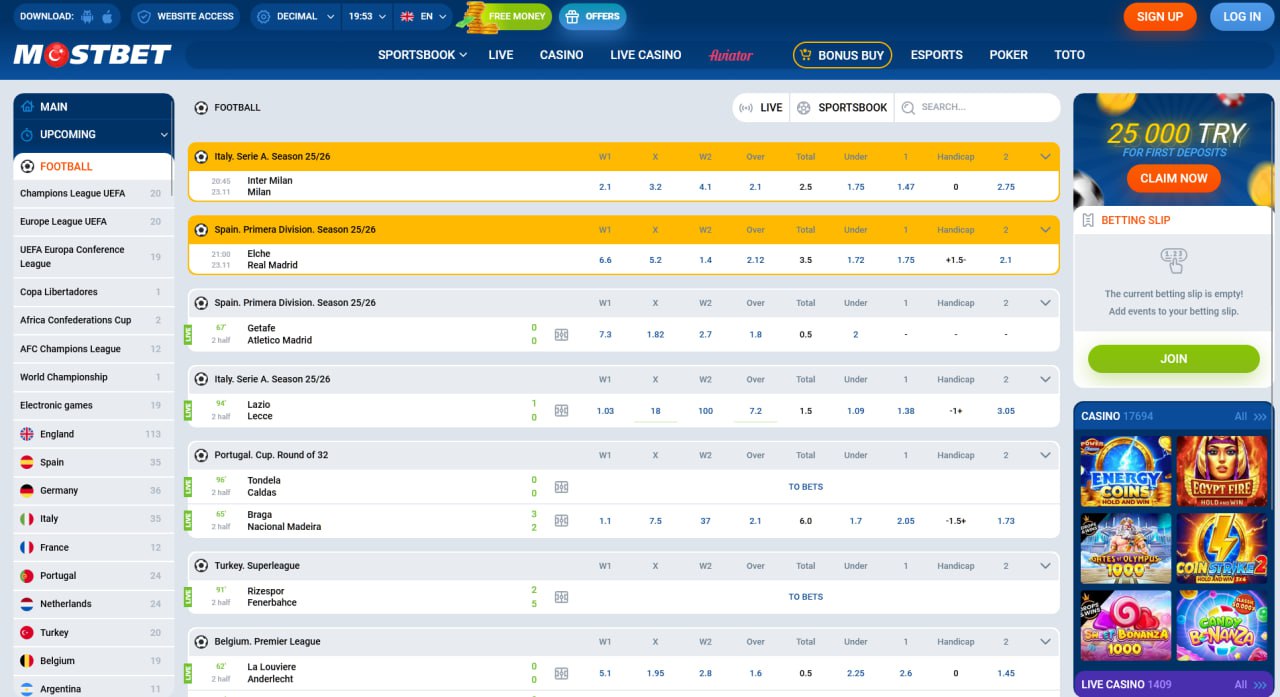Open the Casino top menu item
The height and width of the screenshot is (697, 1280).
click(x=561, y=55)
